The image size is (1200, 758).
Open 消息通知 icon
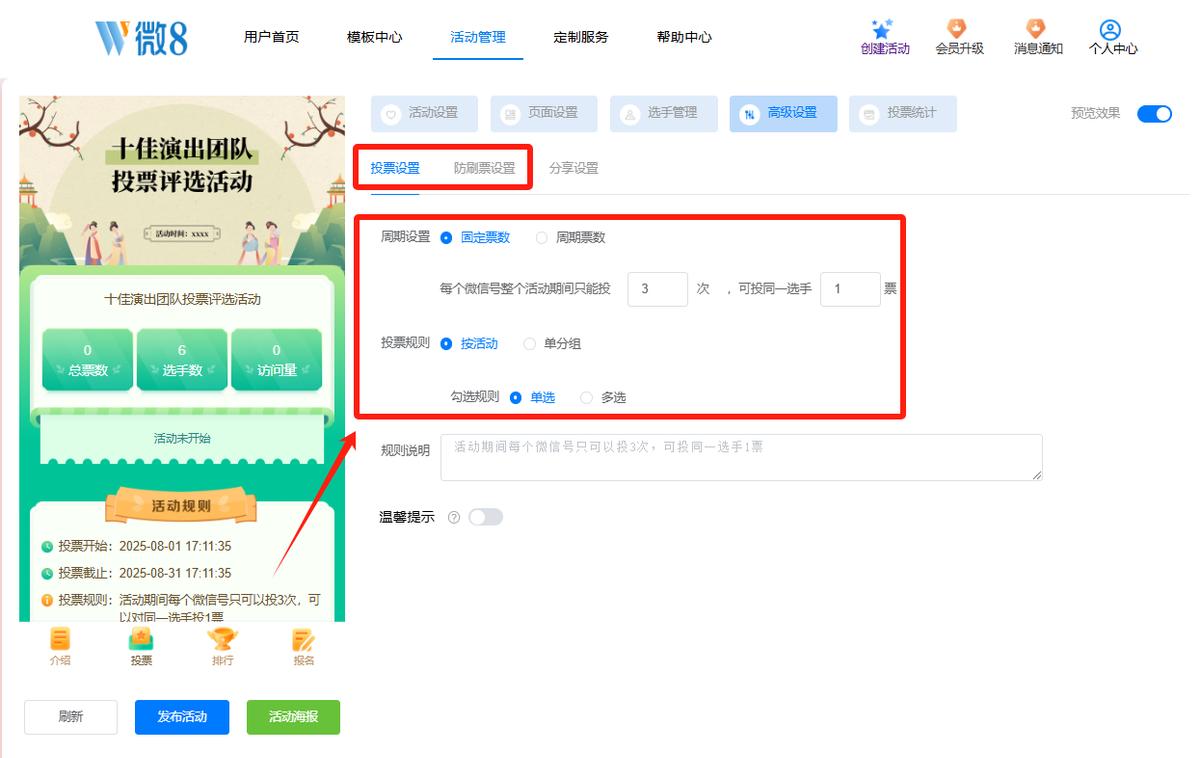pos(1036,29)
